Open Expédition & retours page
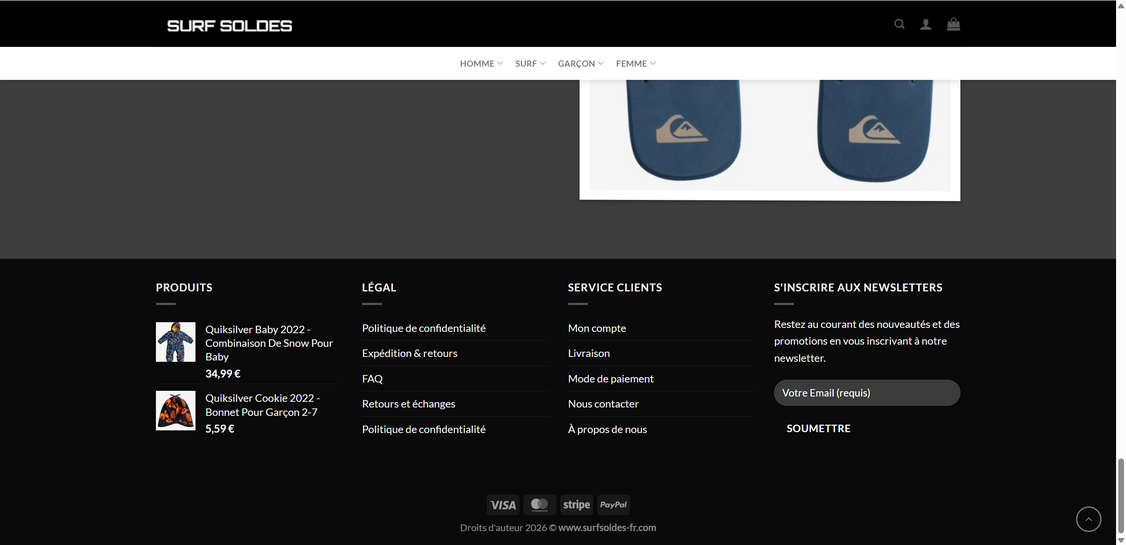The width and height of the screenshot is (1126, 545). pyautogui.click(x=409, y=353)
